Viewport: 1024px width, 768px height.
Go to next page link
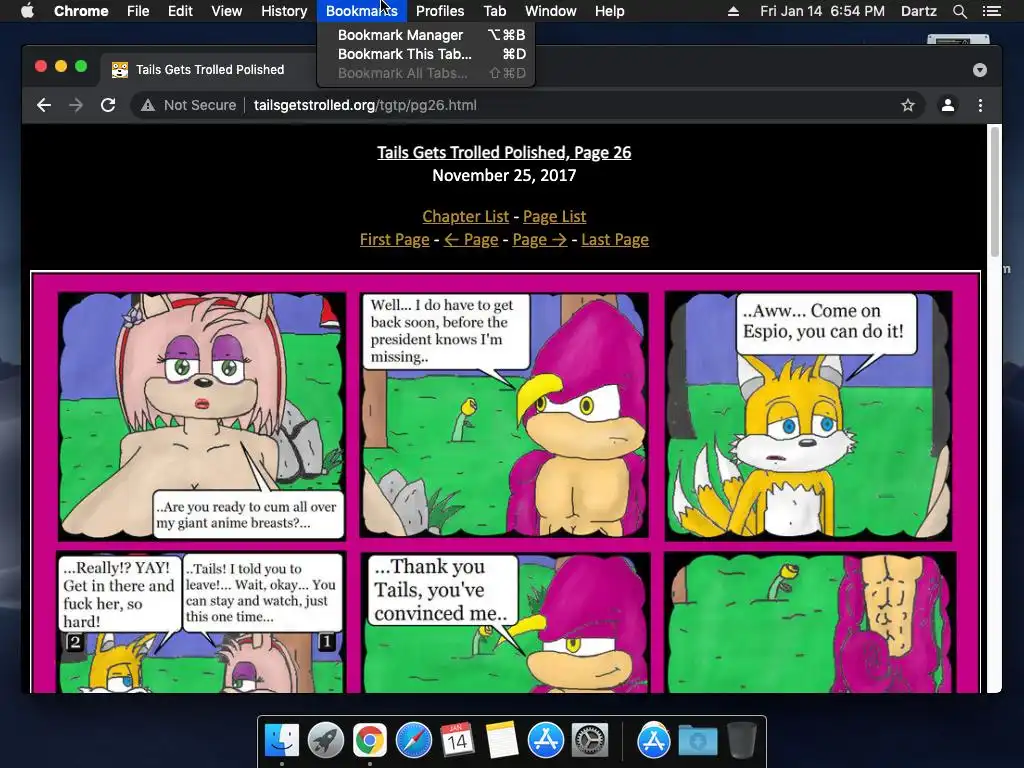point(540,240)
